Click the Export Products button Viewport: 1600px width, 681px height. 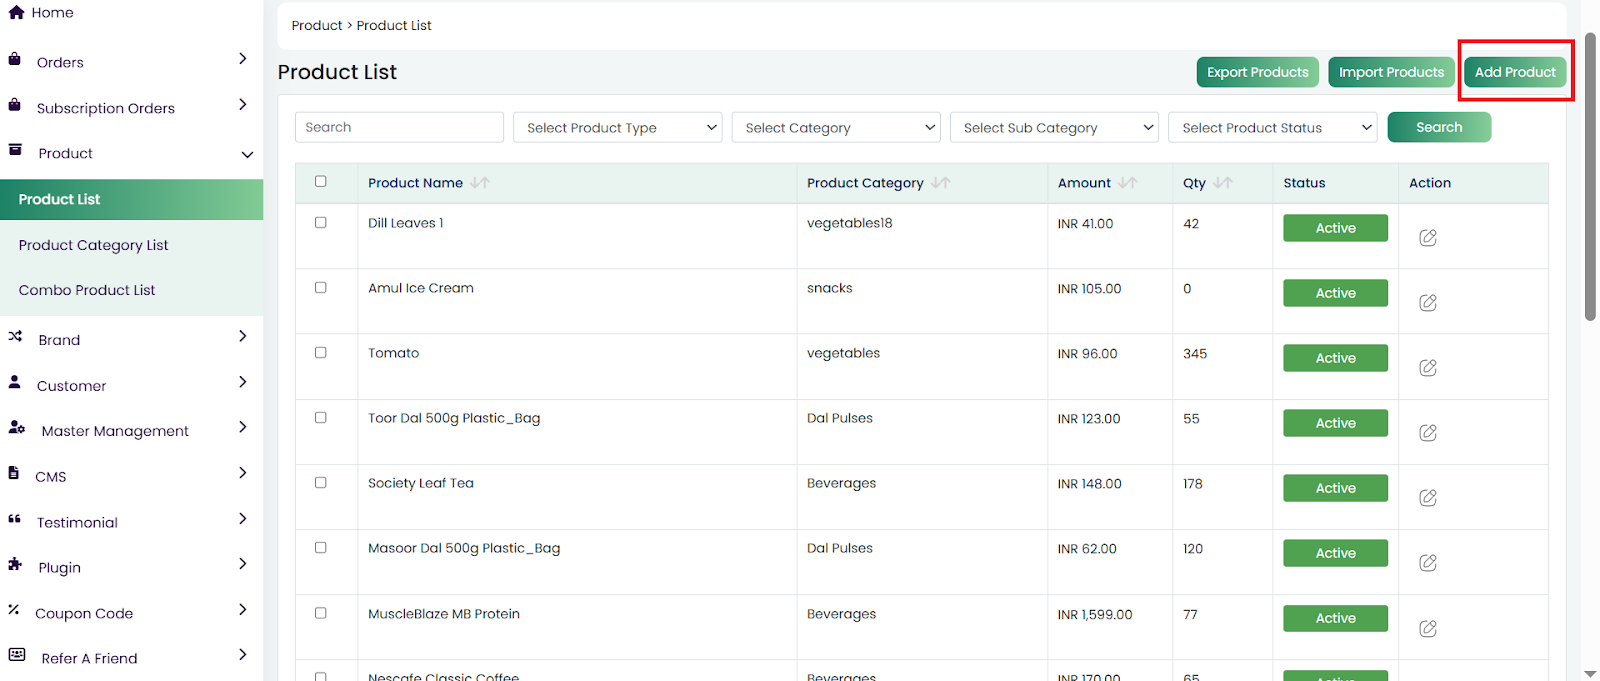pyautogui.click(x=1257, y=72)
